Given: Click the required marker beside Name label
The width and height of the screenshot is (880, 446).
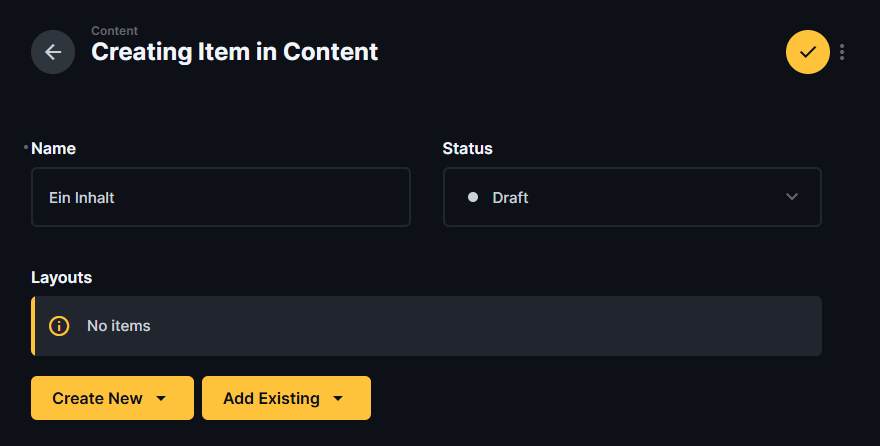Looking at the screenshot, I should [x=26, y=147].
